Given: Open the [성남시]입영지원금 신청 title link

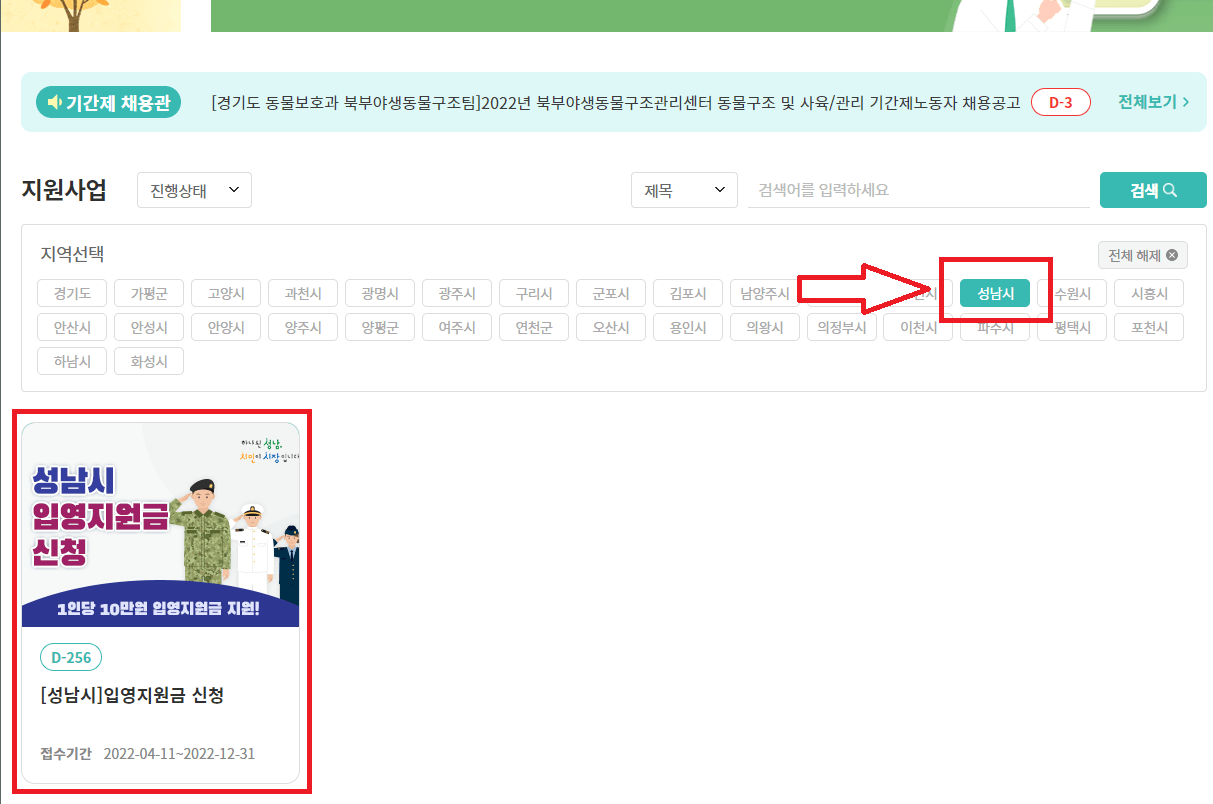Looking at the screenshot, I should 132,695.
